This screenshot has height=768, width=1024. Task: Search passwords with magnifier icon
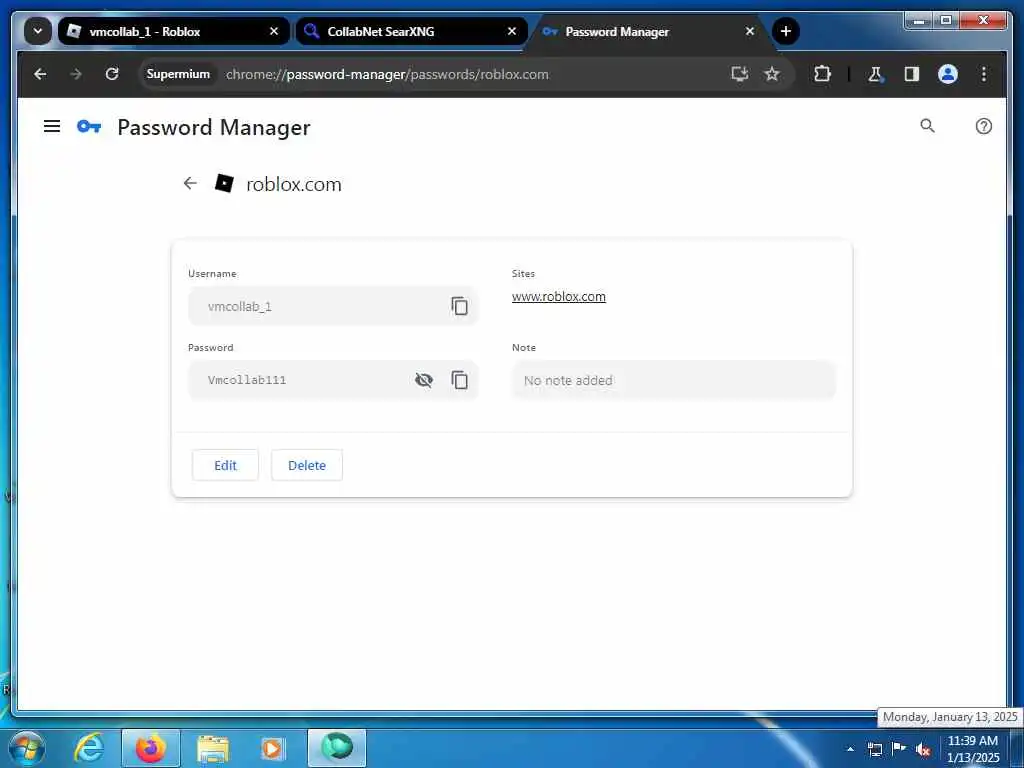point(927,125)
